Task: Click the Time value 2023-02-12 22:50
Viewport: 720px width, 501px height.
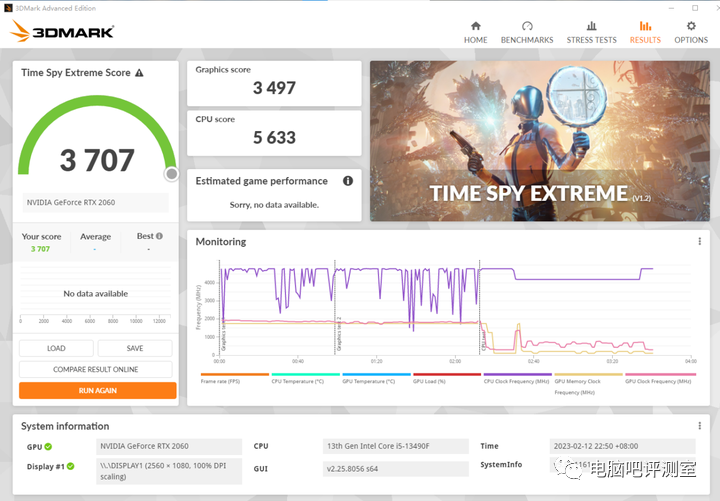Action: 622,446
